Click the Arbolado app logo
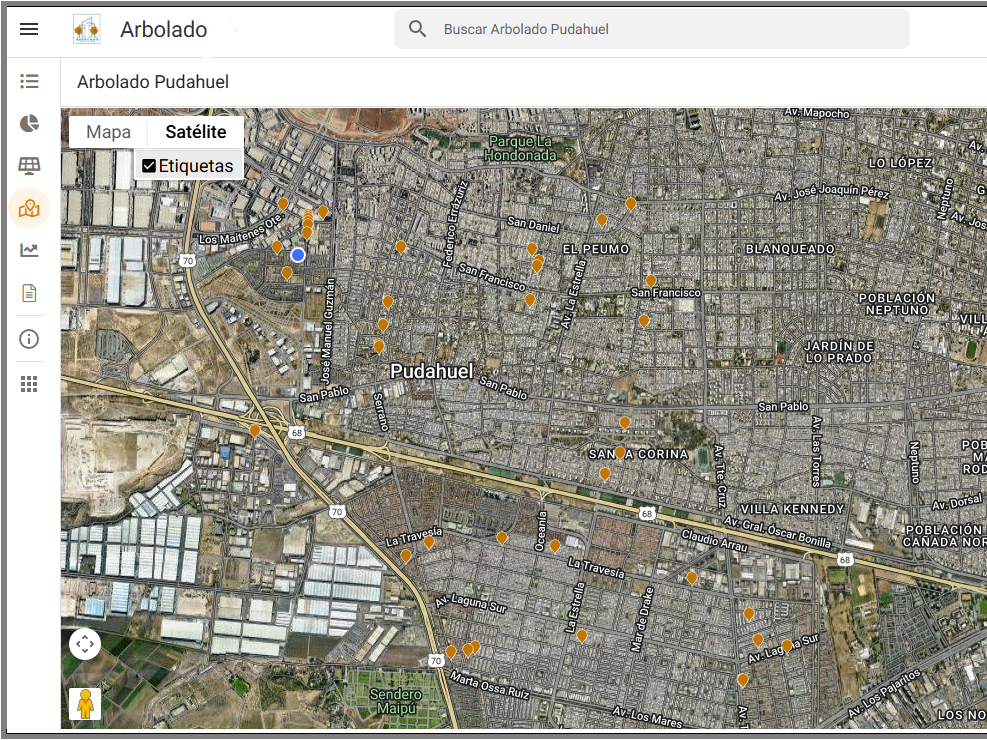This screenshot has width=987, height=740. (87, 30)
